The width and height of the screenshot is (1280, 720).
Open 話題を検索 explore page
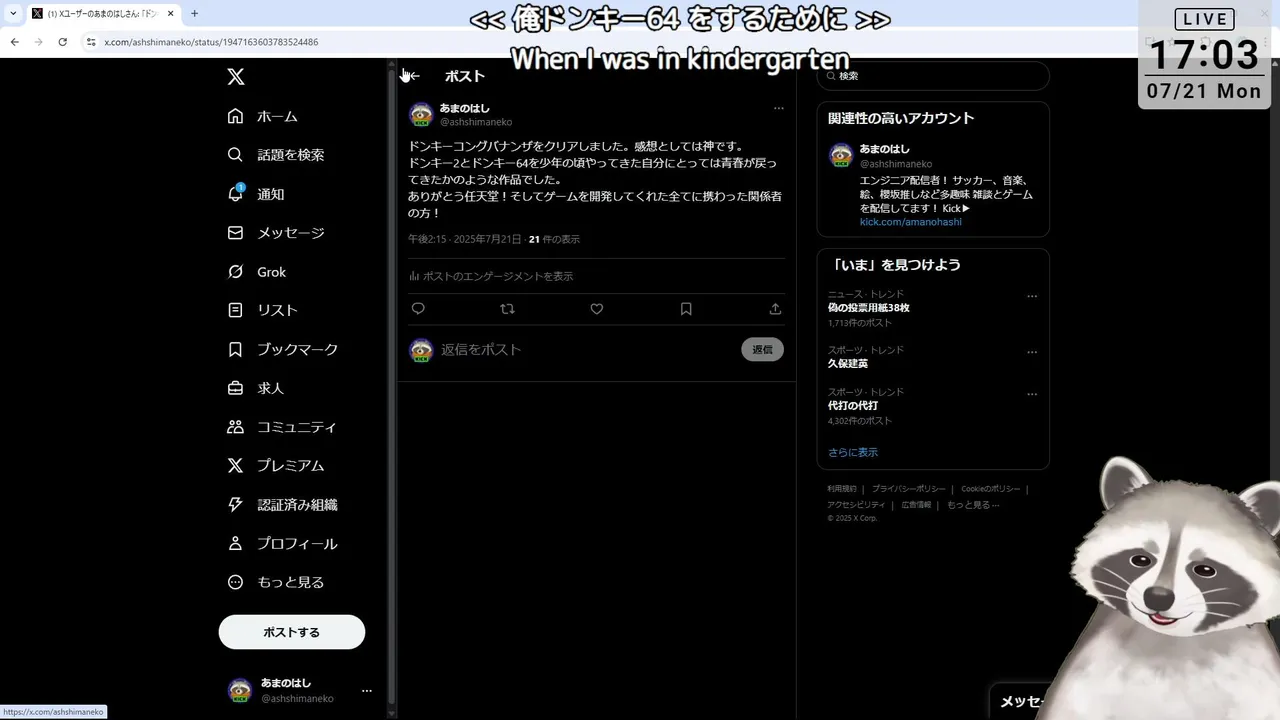(276, 155)
